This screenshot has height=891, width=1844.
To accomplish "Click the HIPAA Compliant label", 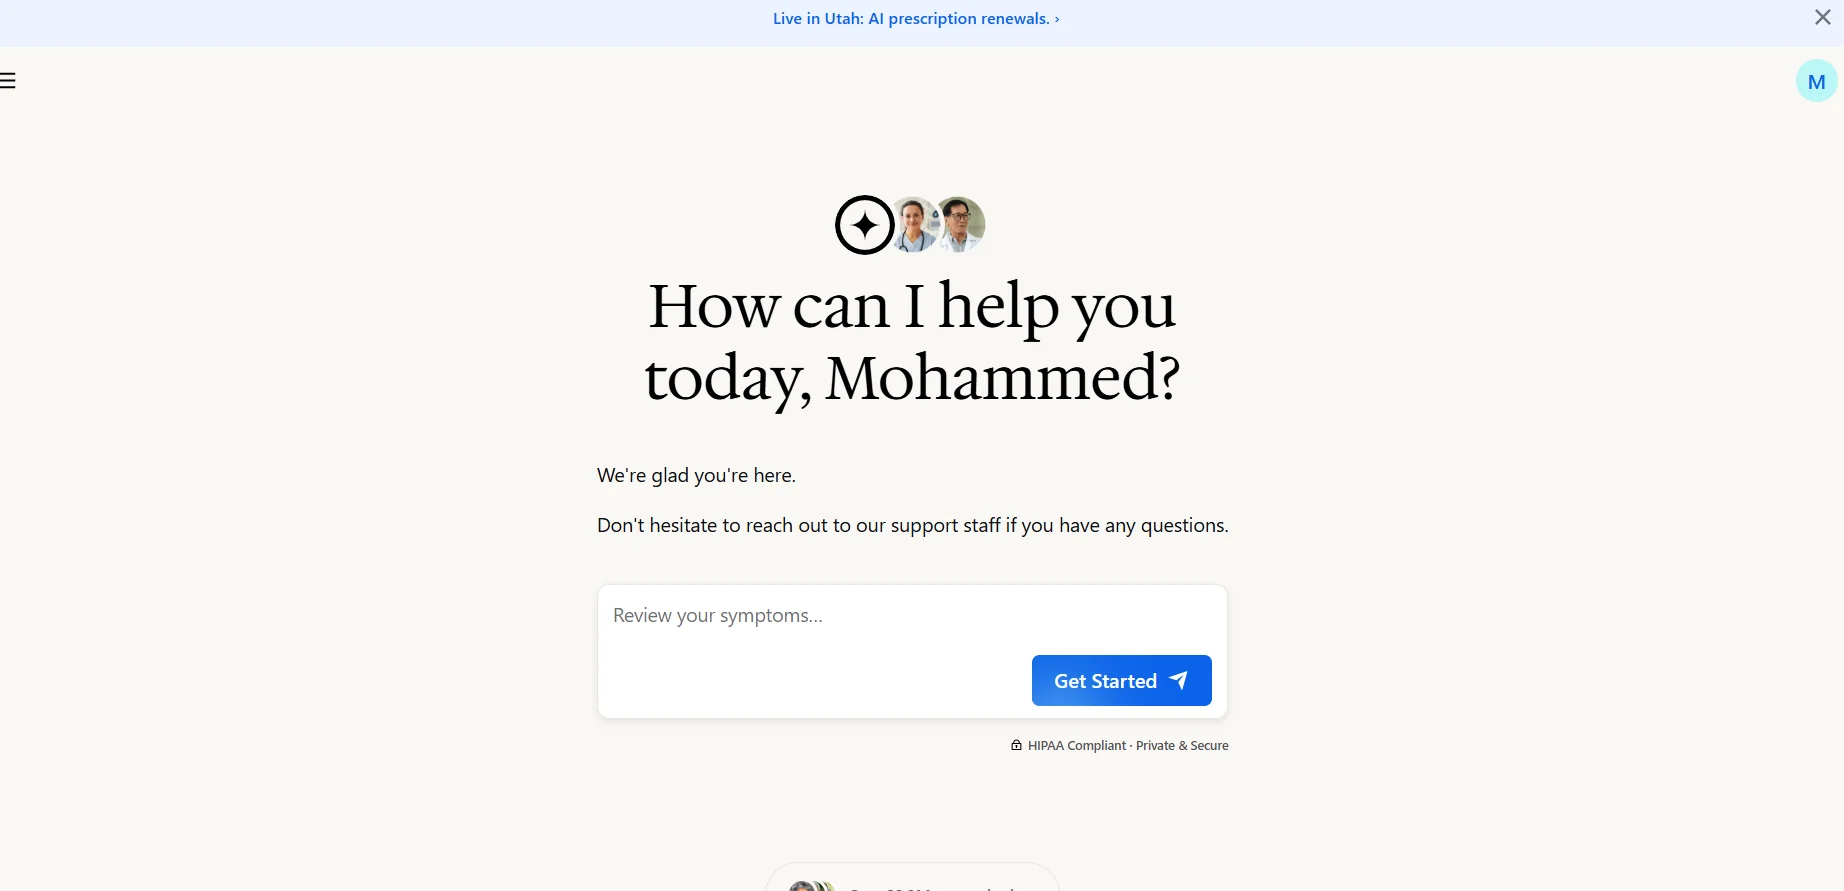I will pos(1077,746).
